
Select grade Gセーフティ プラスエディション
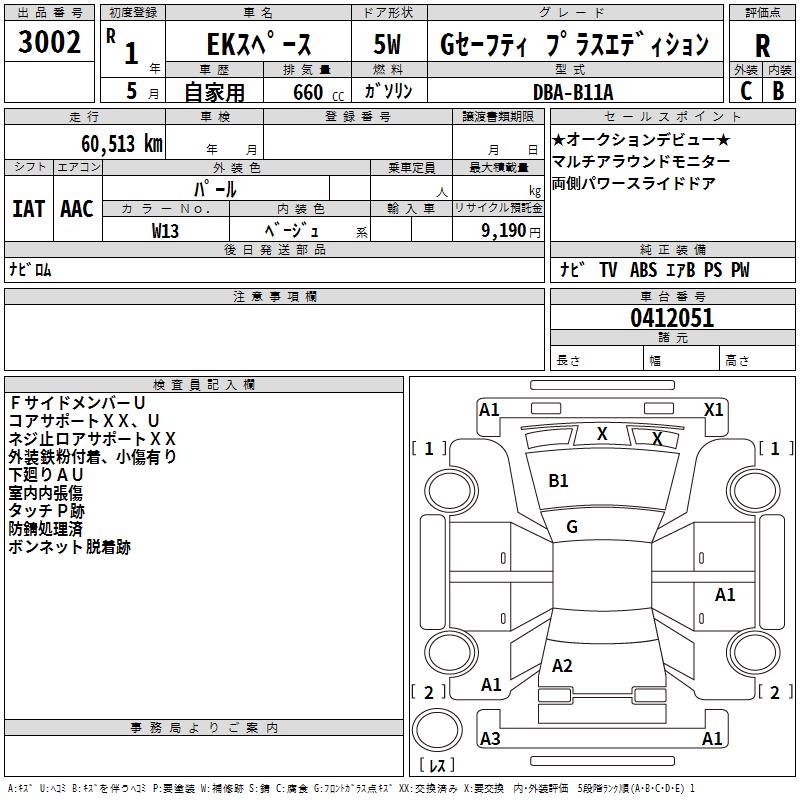pos(574,44)
